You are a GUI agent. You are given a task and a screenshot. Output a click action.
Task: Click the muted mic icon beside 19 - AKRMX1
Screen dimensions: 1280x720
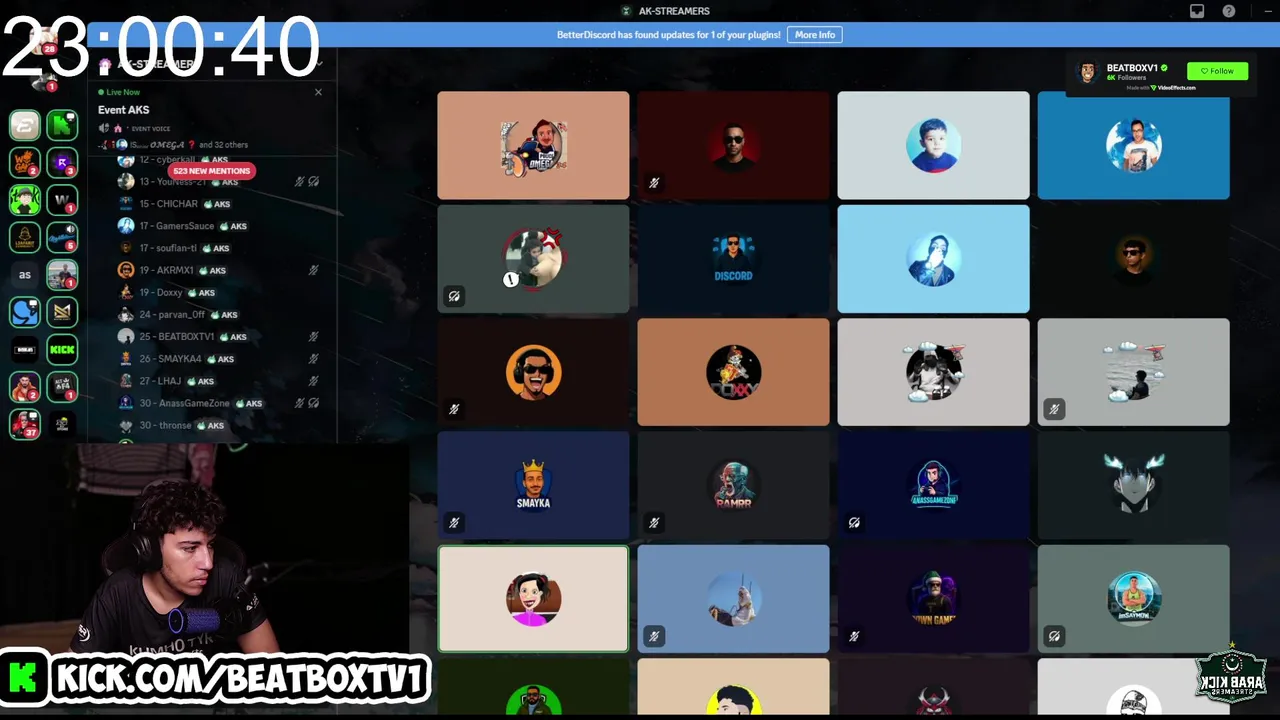[313, 270]
